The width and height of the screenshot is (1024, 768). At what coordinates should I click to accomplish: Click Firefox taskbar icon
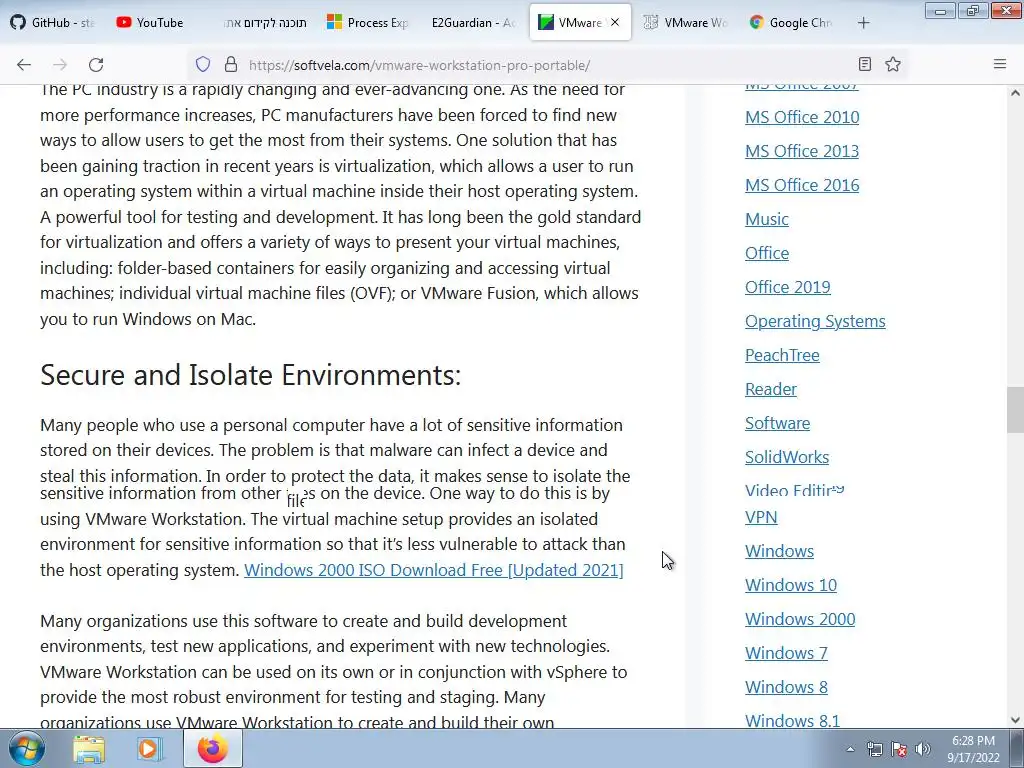click(x=212, y=749)
